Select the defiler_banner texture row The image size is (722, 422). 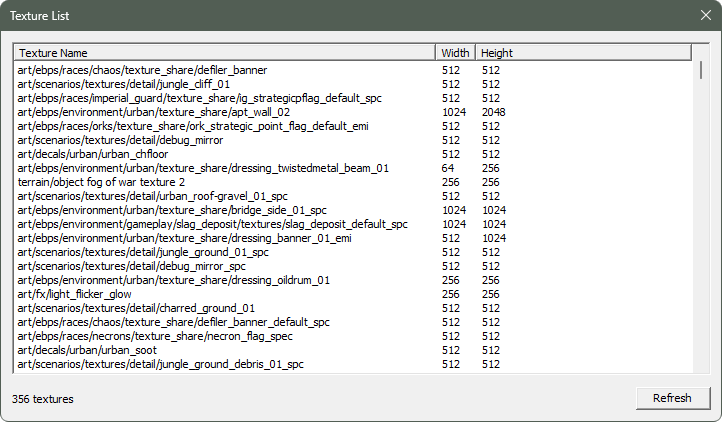[142, 71]
